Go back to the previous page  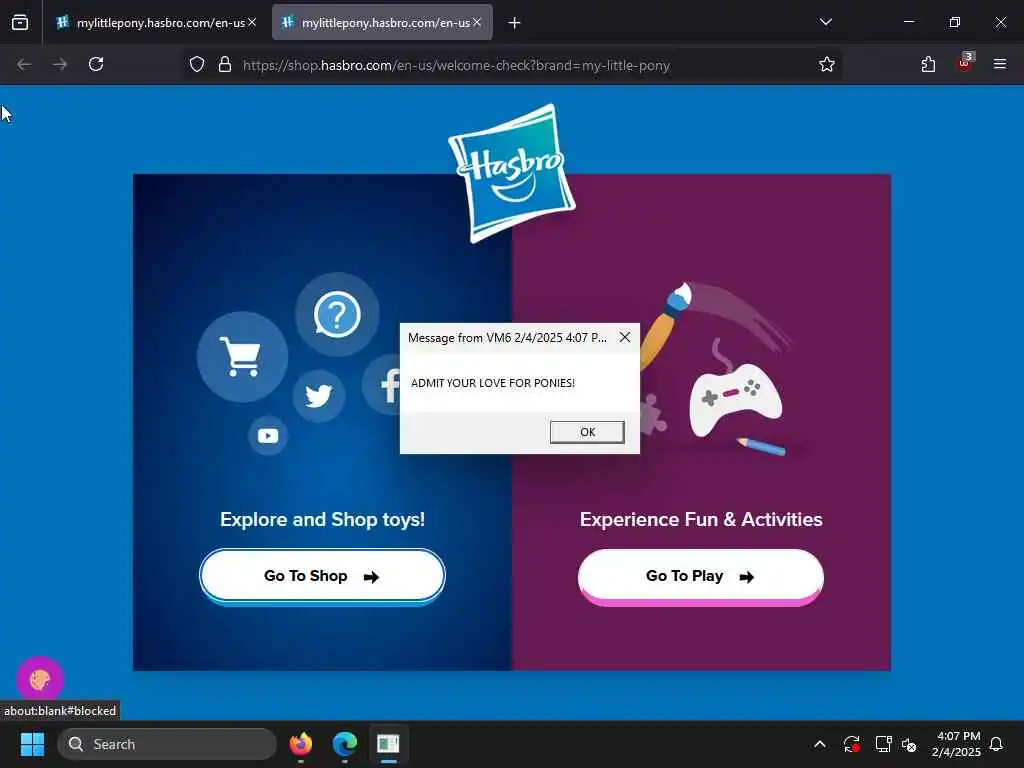point(24,64)
